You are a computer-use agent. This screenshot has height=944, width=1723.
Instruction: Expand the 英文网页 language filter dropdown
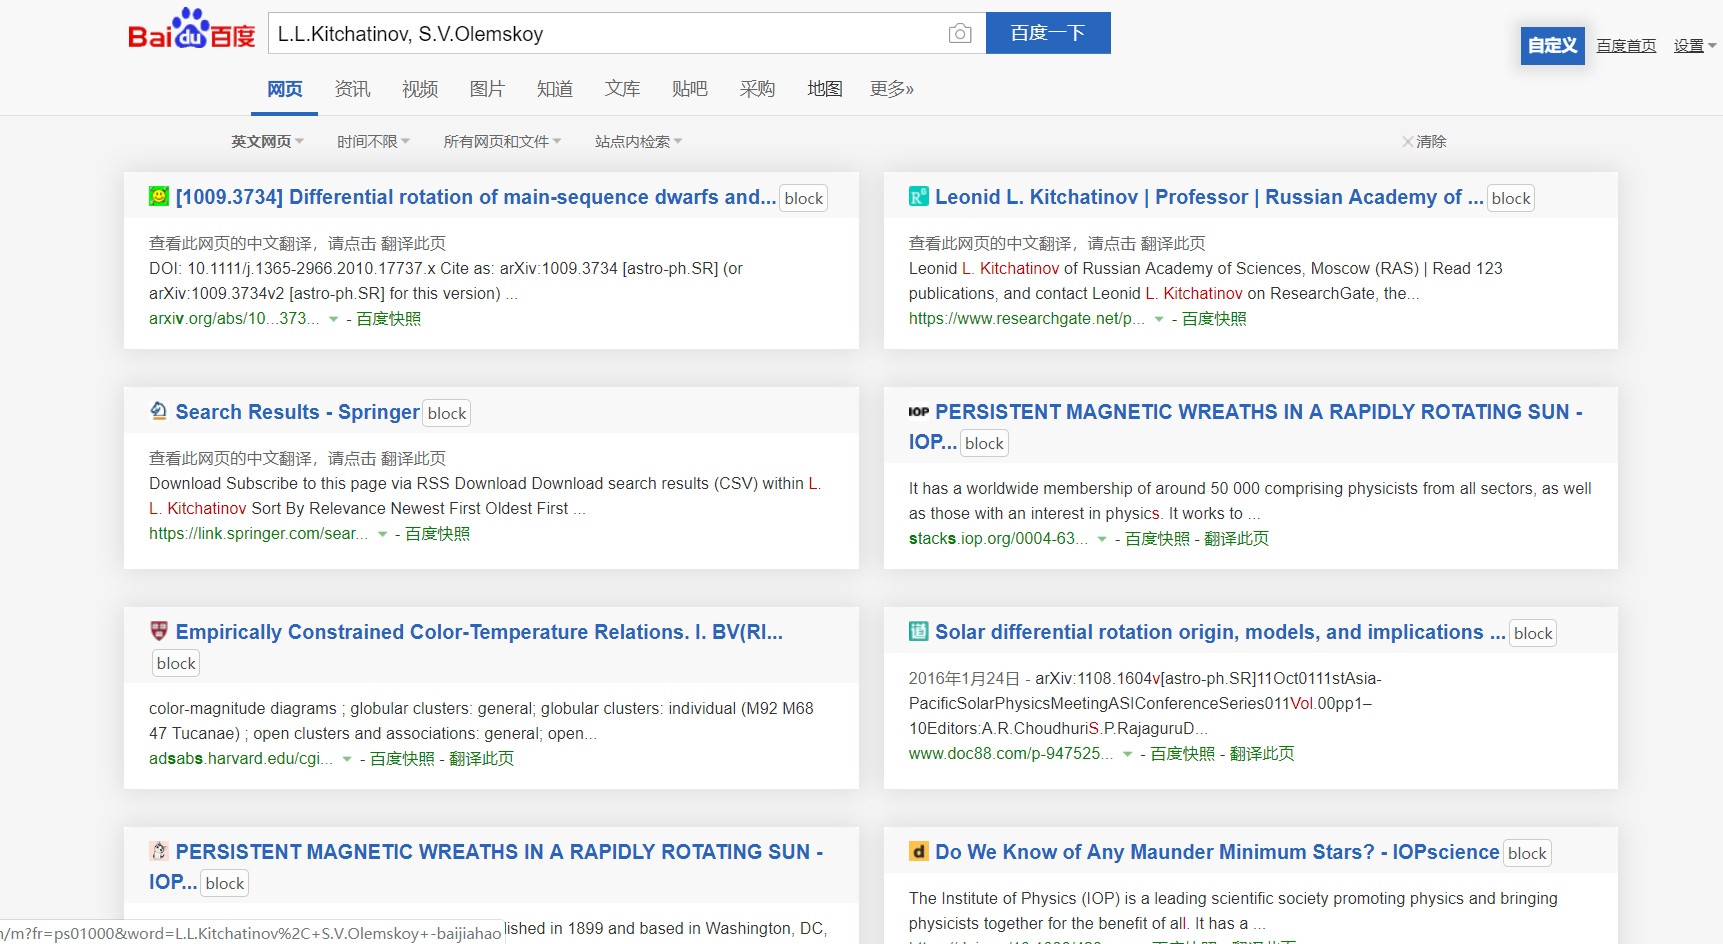click(267, 142)
